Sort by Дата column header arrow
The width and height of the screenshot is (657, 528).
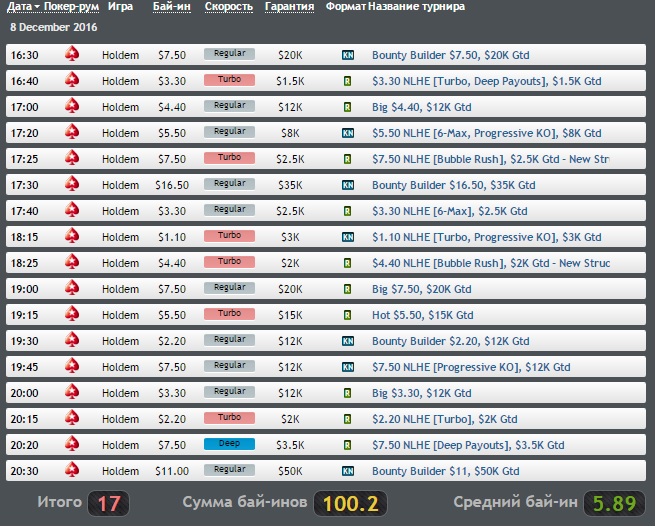click(37, 7)
